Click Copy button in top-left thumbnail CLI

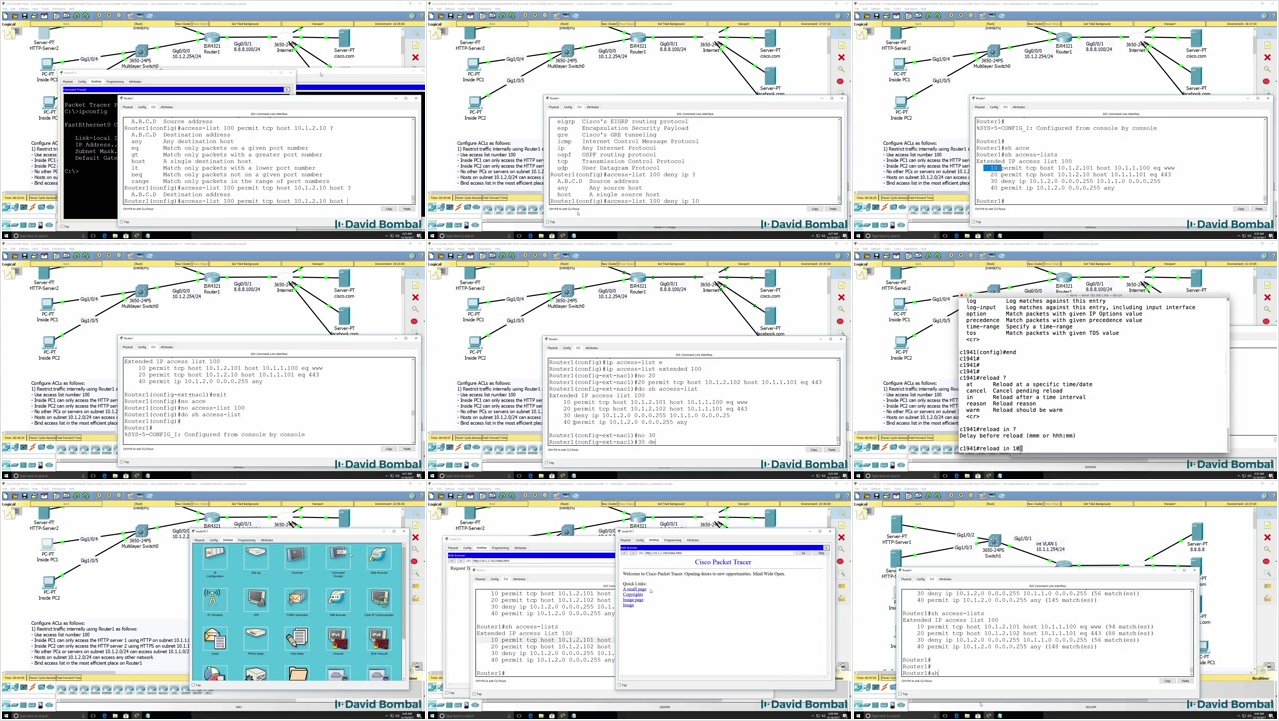[389, 209]
